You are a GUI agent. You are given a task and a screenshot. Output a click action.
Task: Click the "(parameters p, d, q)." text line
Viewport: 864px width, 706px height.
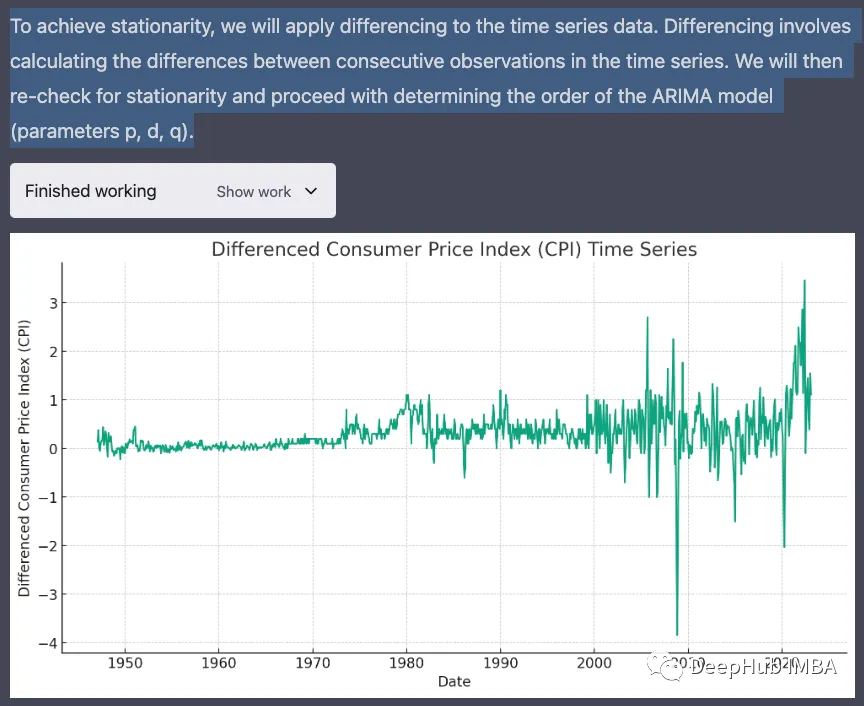click(x=101, y=133)
